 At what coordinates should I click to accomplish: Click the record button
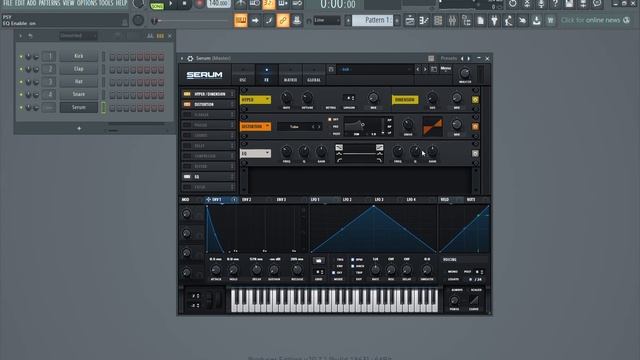(199, 4)
